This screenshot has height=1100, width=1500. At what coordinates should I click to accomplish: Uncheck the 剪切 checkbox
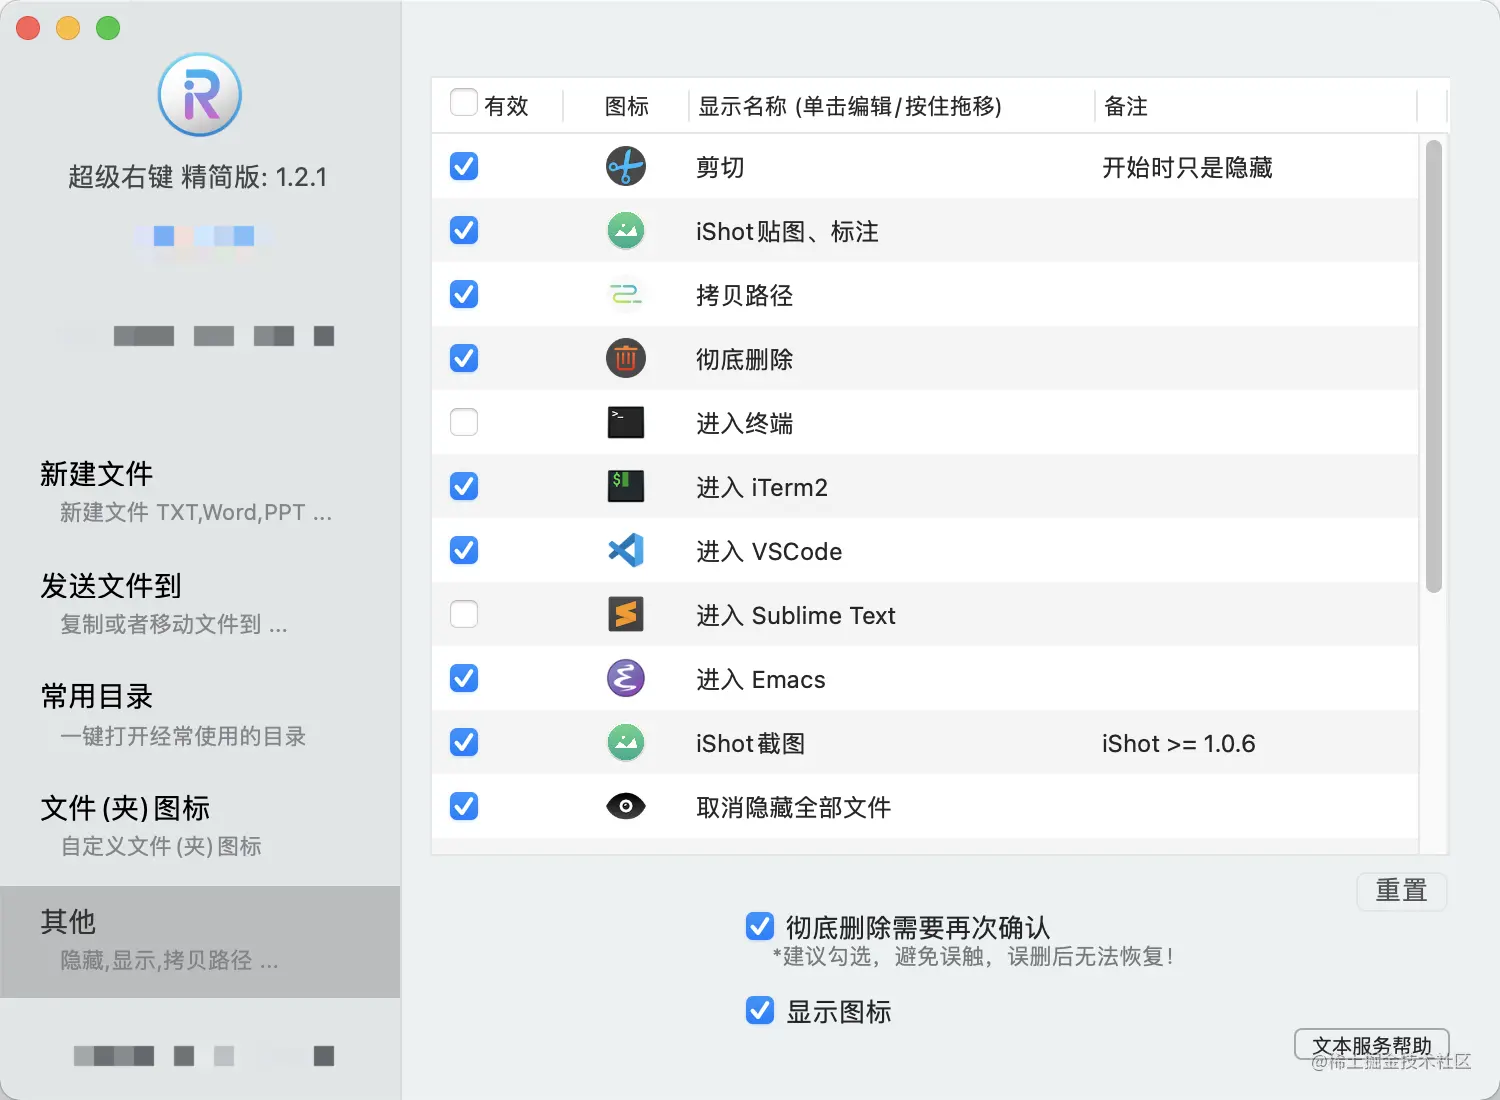click(x=464, y=166)
